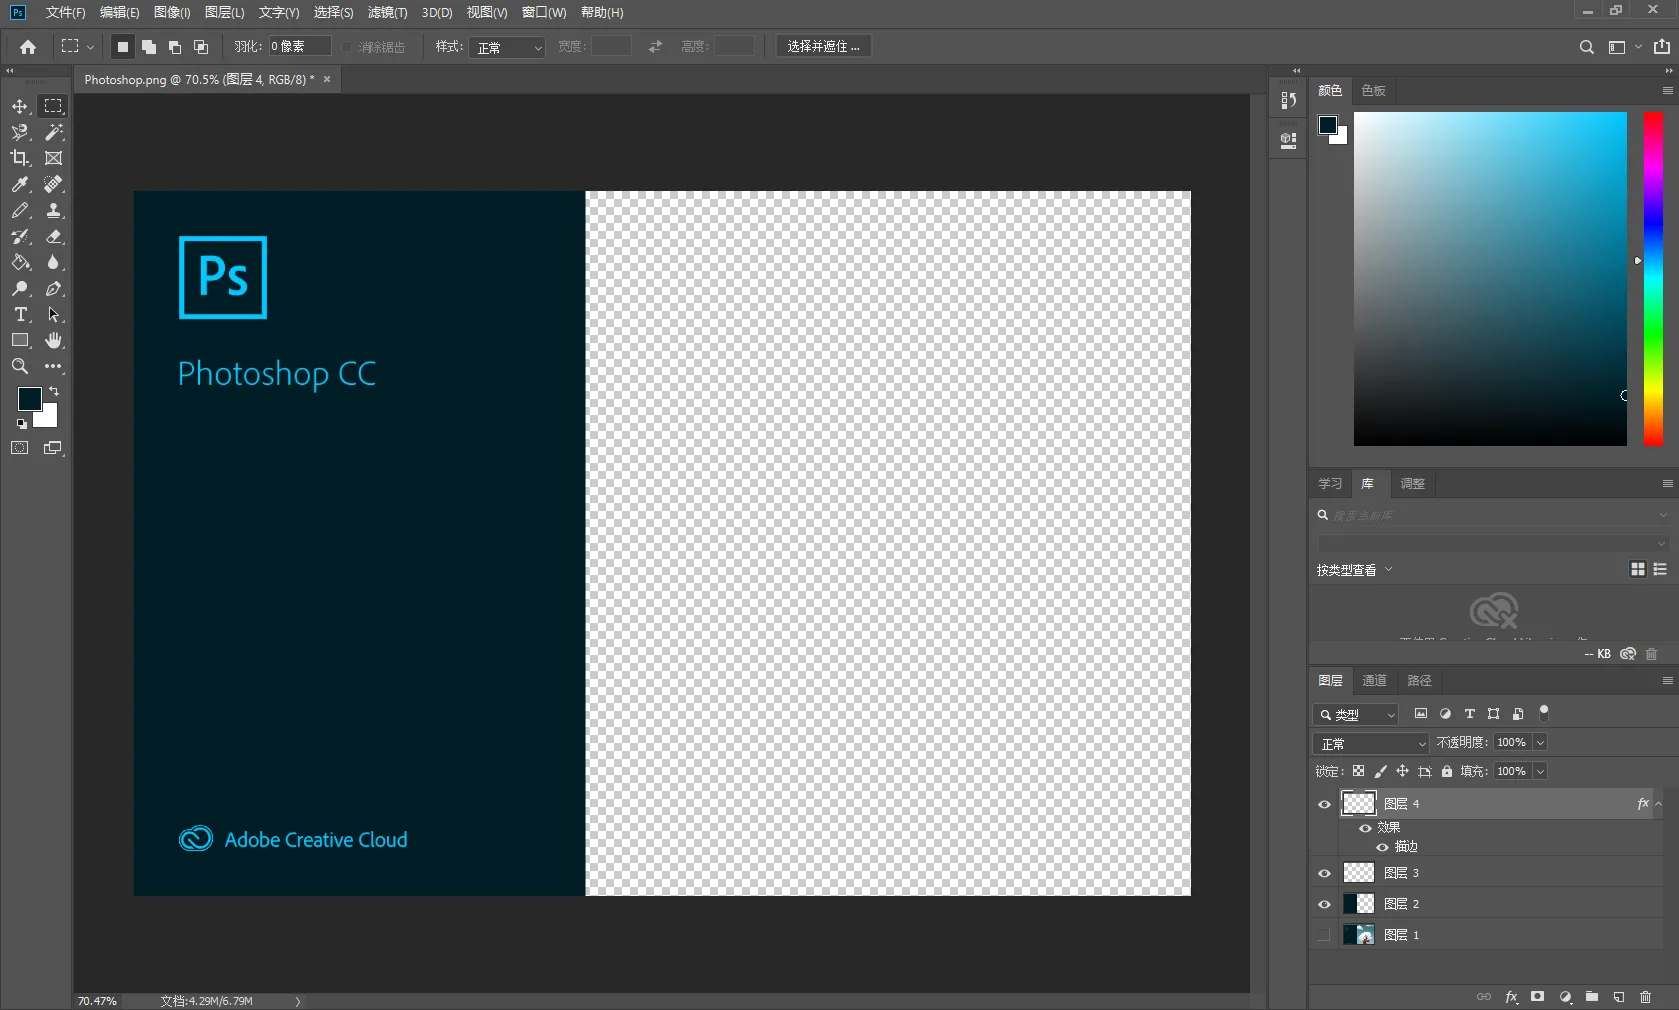
Task: Show hidden layer 图层 1
Action: (x=1324, y=935)
